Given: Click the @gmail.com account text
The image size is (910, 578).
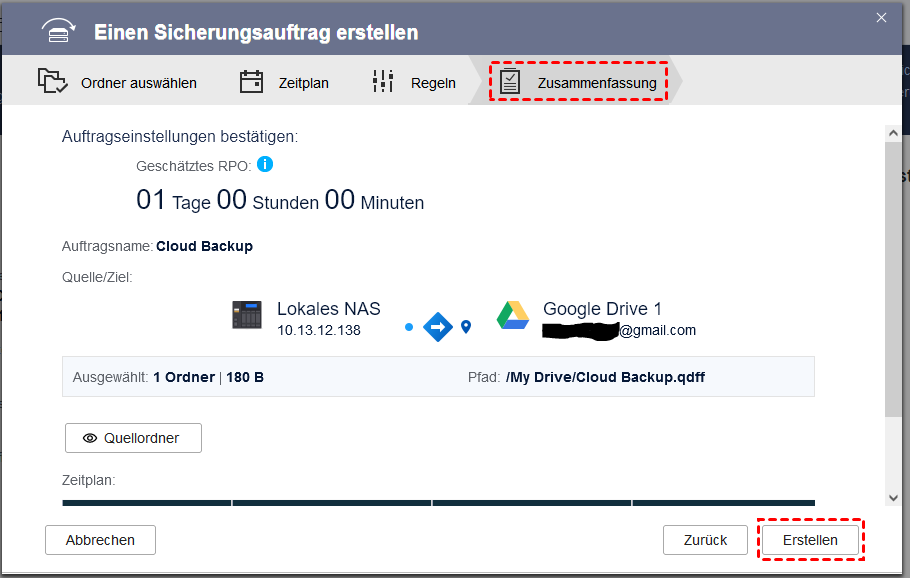Looking at the screenshot, I should (x=657, y=330).
